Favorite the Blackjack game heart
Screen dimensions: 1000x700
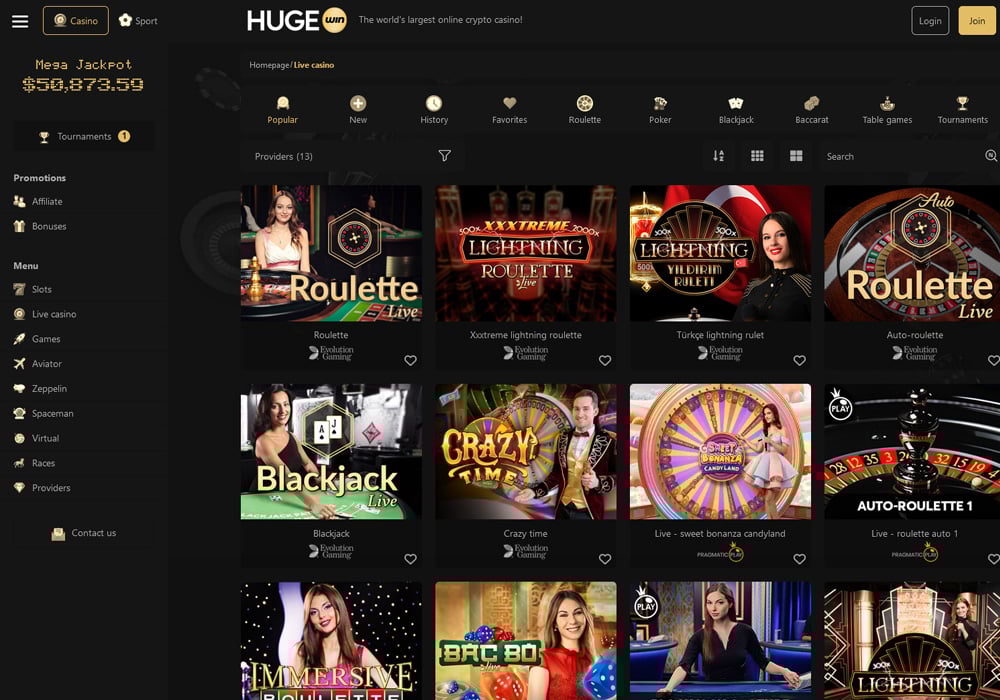(x=410, y=559)
